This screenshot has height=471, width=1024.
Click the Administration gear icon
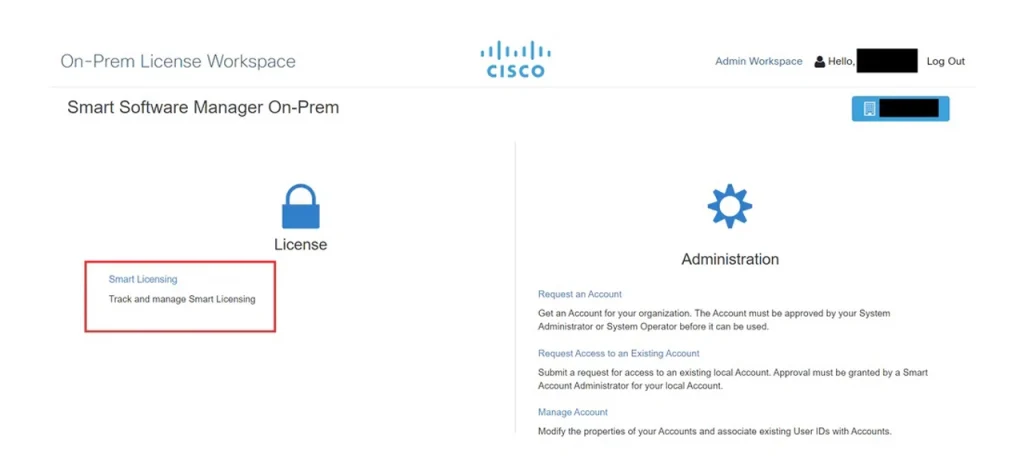click(729, 207)
